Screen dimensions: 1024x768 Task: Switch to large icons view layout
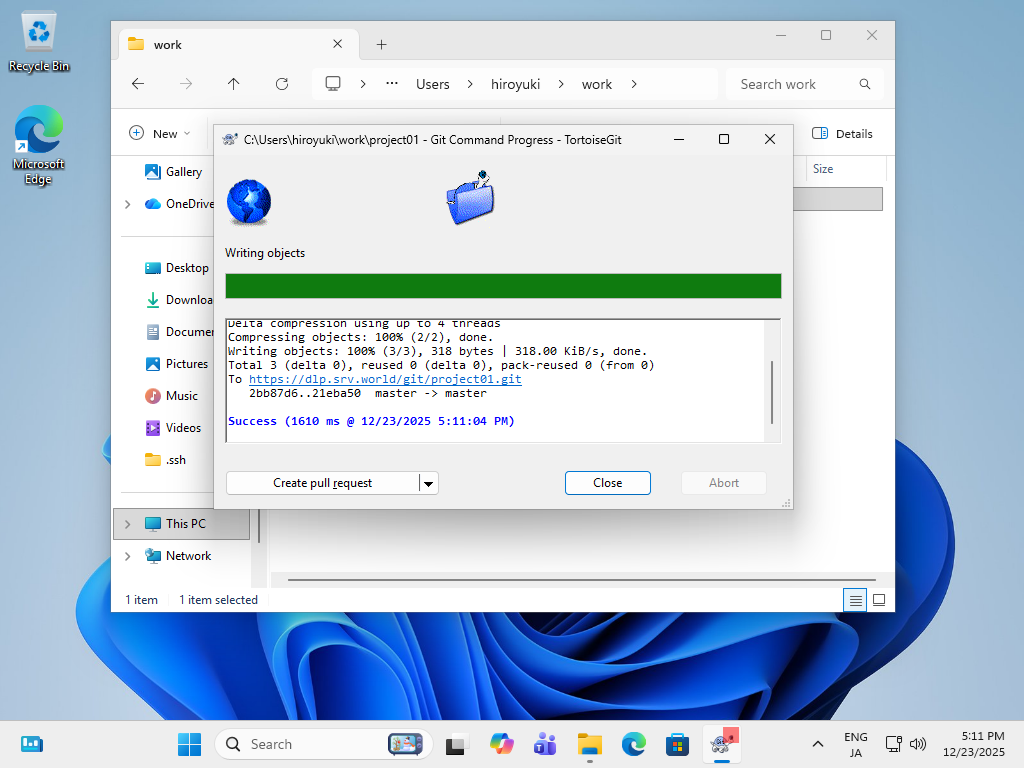(879, 600)
